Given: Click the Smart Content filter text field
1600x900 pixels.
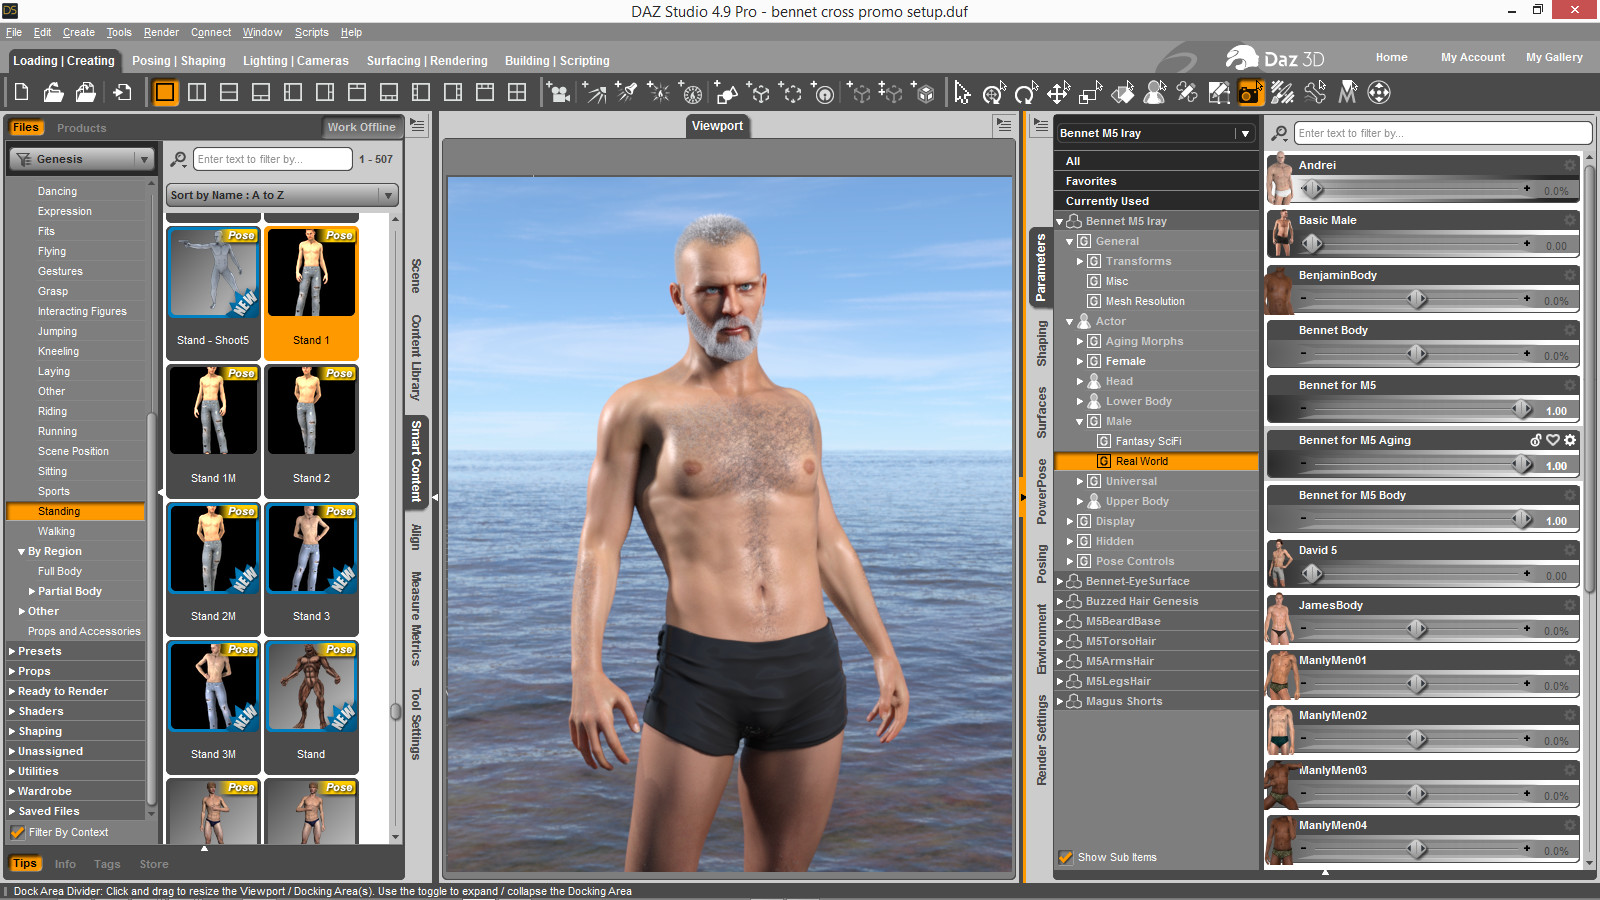Looking at the screenshot, I should 272,159.
